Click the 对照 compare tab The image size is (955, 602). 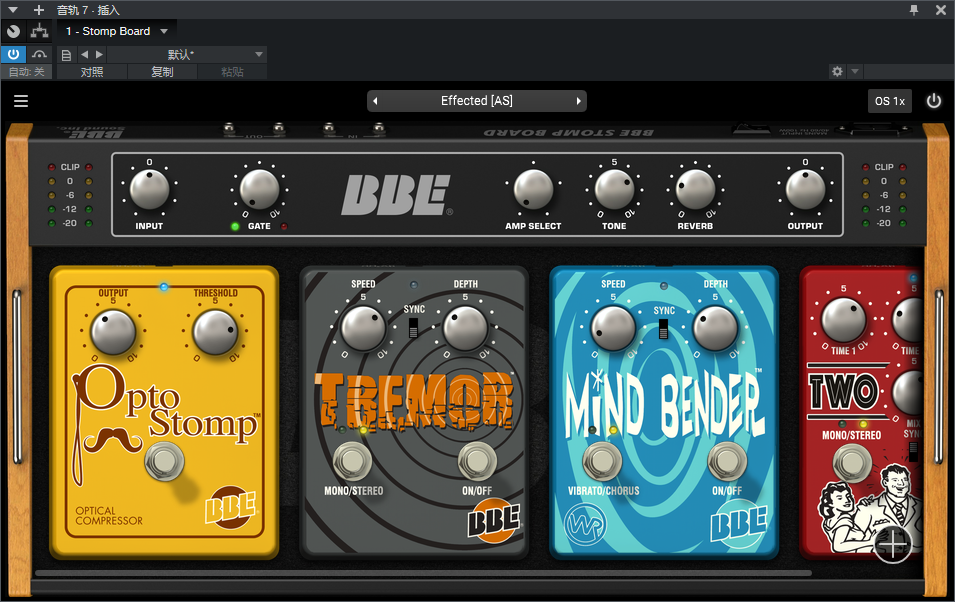(92, 72)
